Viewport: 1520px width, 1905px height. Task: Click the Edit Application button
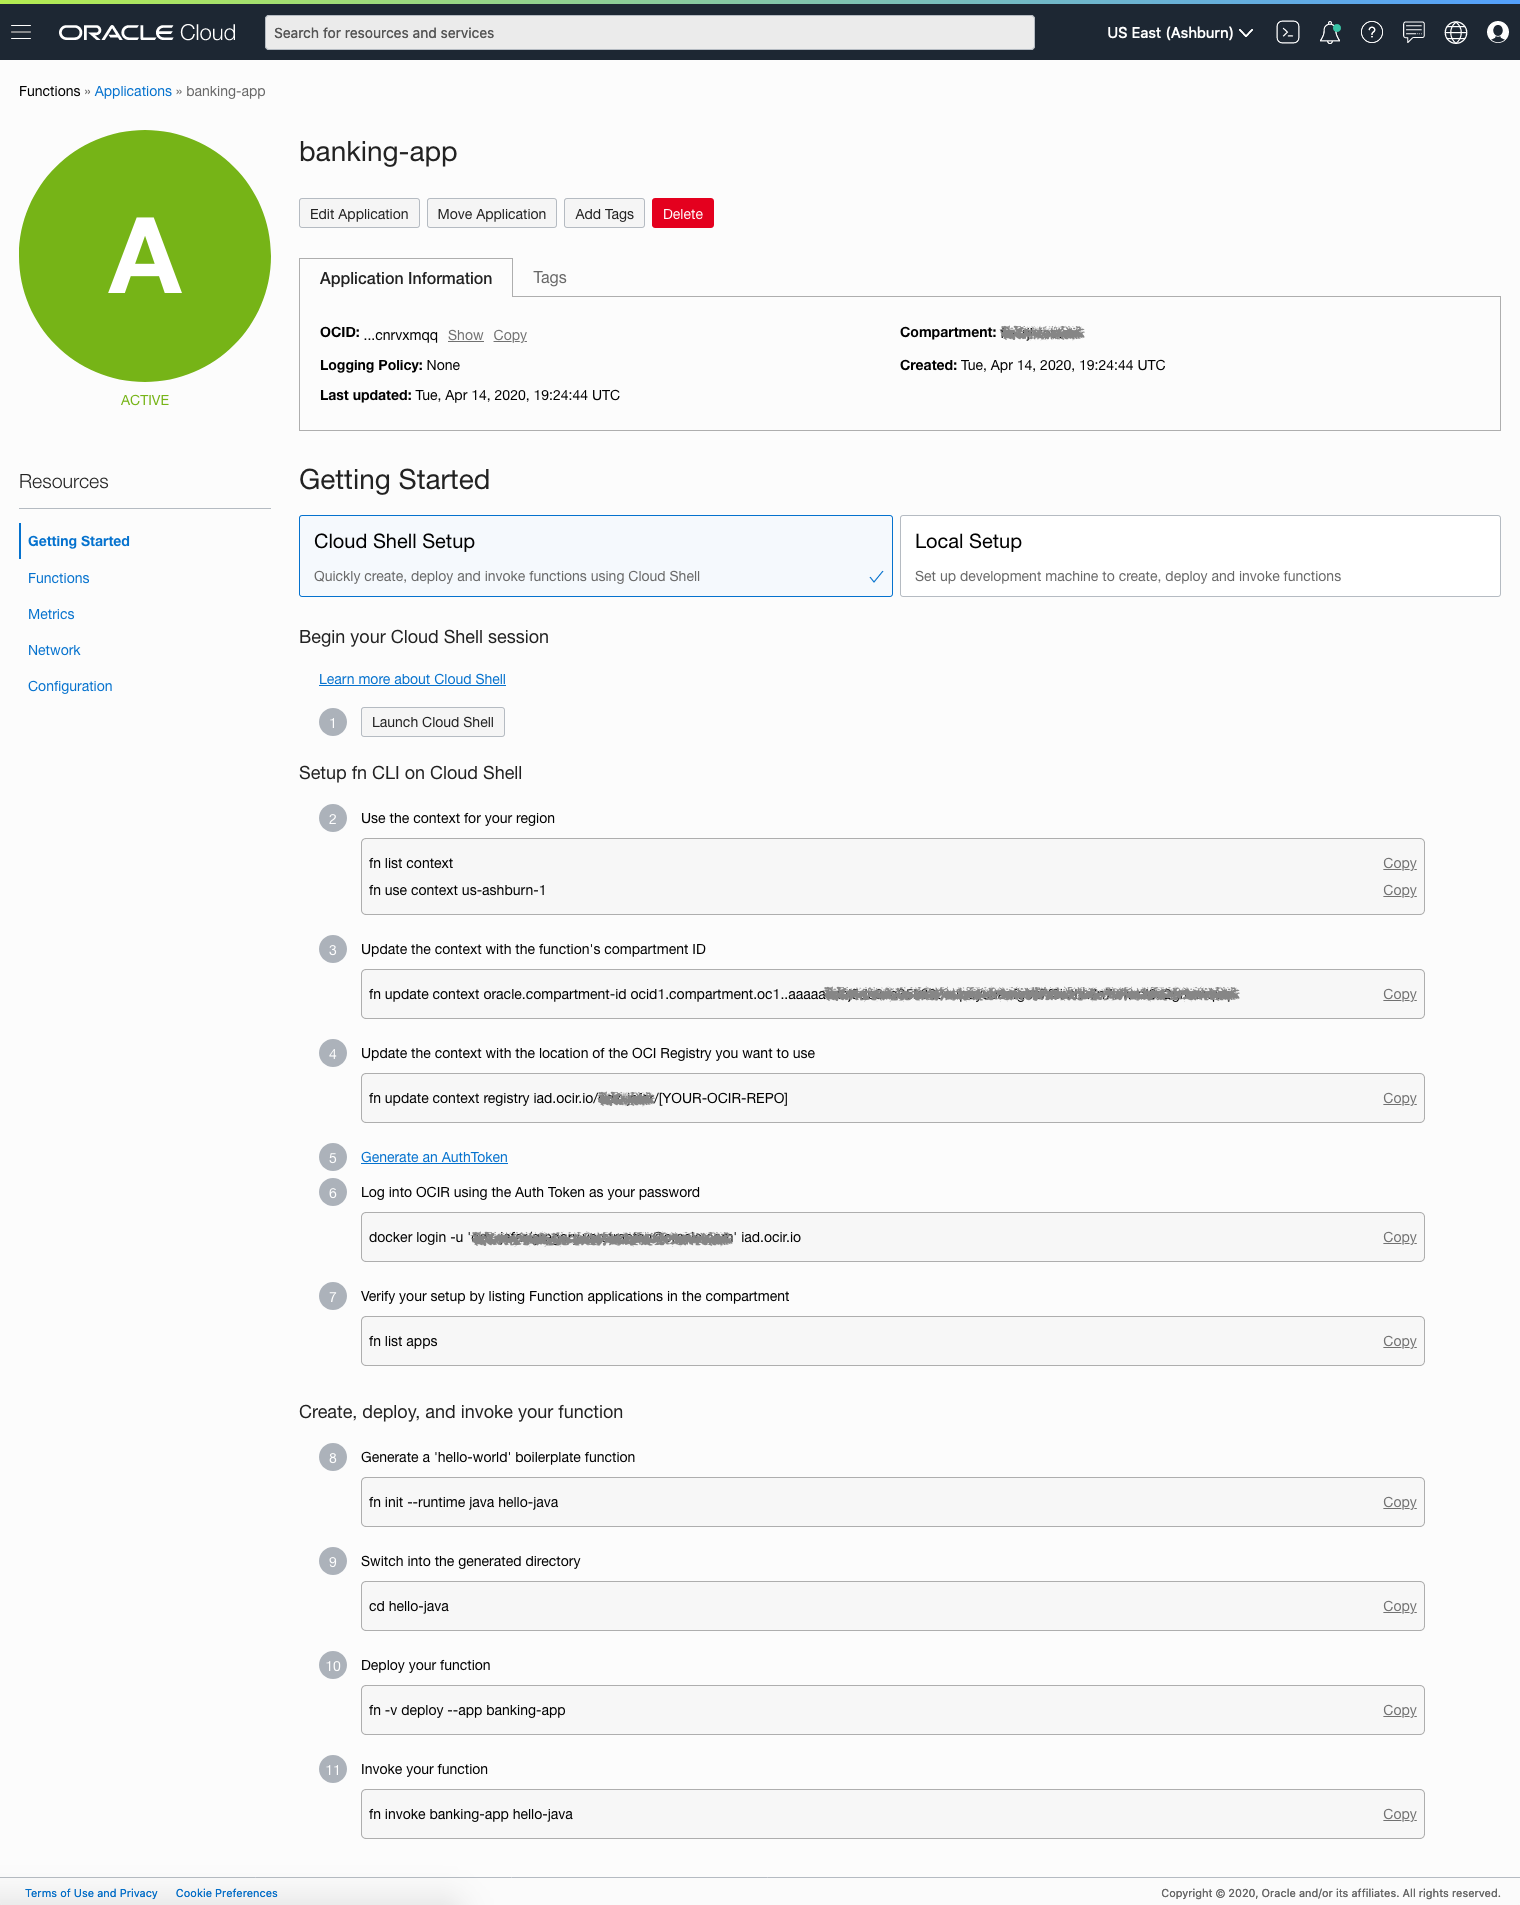pos(359,214)
